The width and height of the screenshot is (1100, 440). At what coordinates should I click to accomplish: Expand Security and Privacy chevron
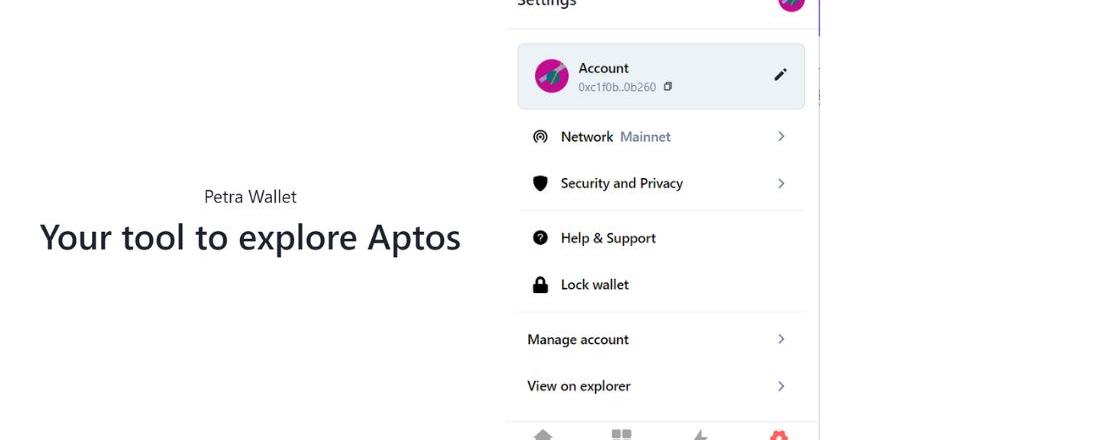click(781, 184)
